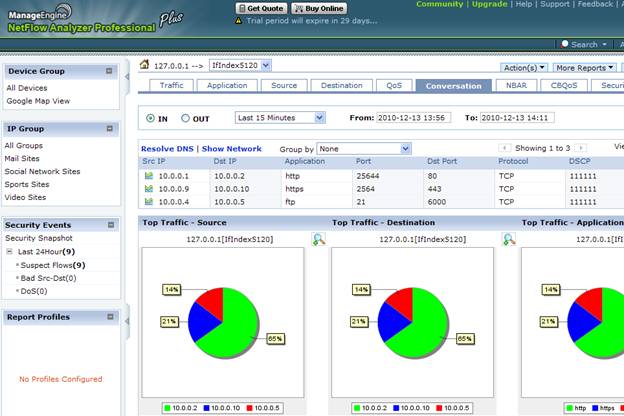
Task: Zoom icon beside Top Traffic Destination chart
Action: (x=509, y=239)
